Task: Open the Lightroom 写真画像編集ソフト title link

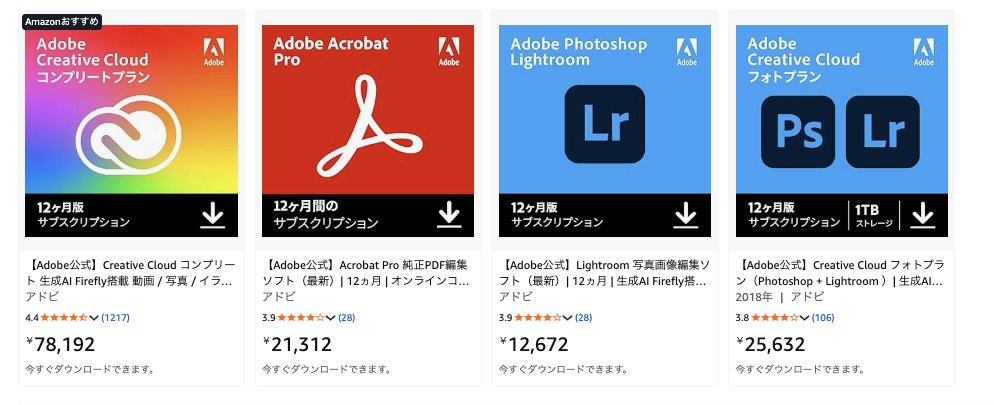Action: [x=603, y=273]
